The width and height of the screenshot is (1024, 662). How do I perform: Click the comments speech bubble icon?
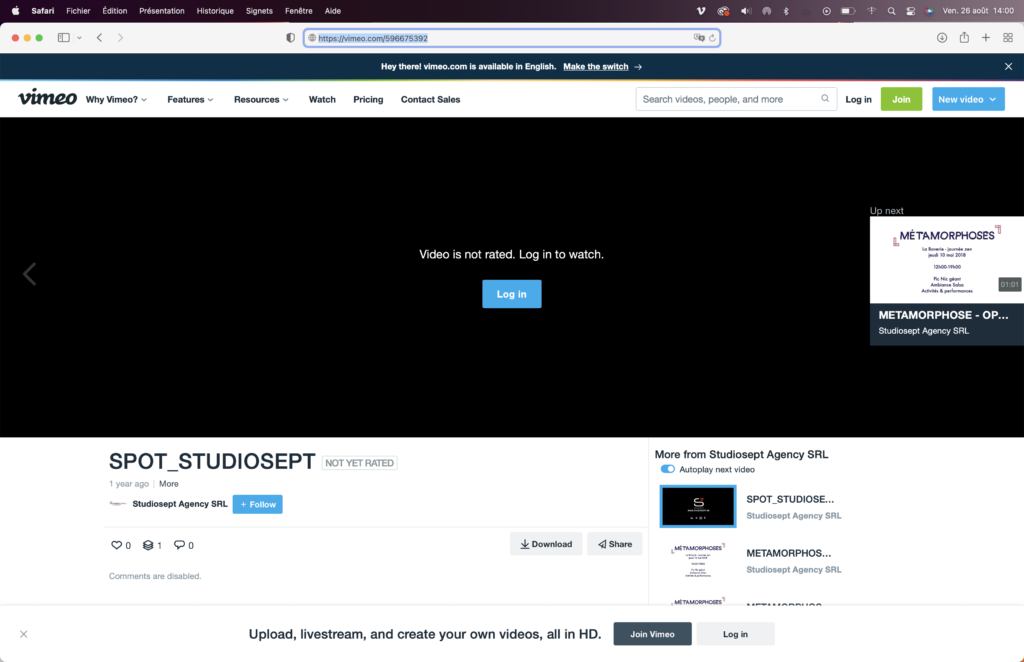coord(179,544)
